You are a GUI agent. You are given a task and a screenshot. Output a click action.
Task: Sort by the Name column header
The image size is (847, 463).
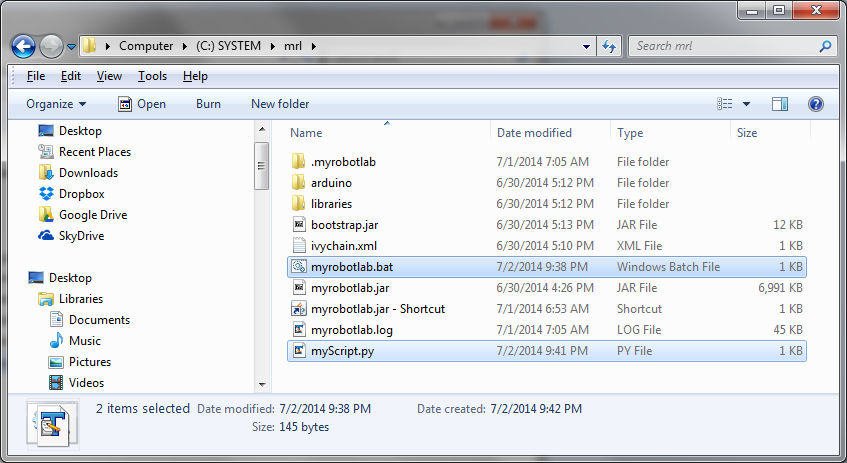tap(306, 133)
